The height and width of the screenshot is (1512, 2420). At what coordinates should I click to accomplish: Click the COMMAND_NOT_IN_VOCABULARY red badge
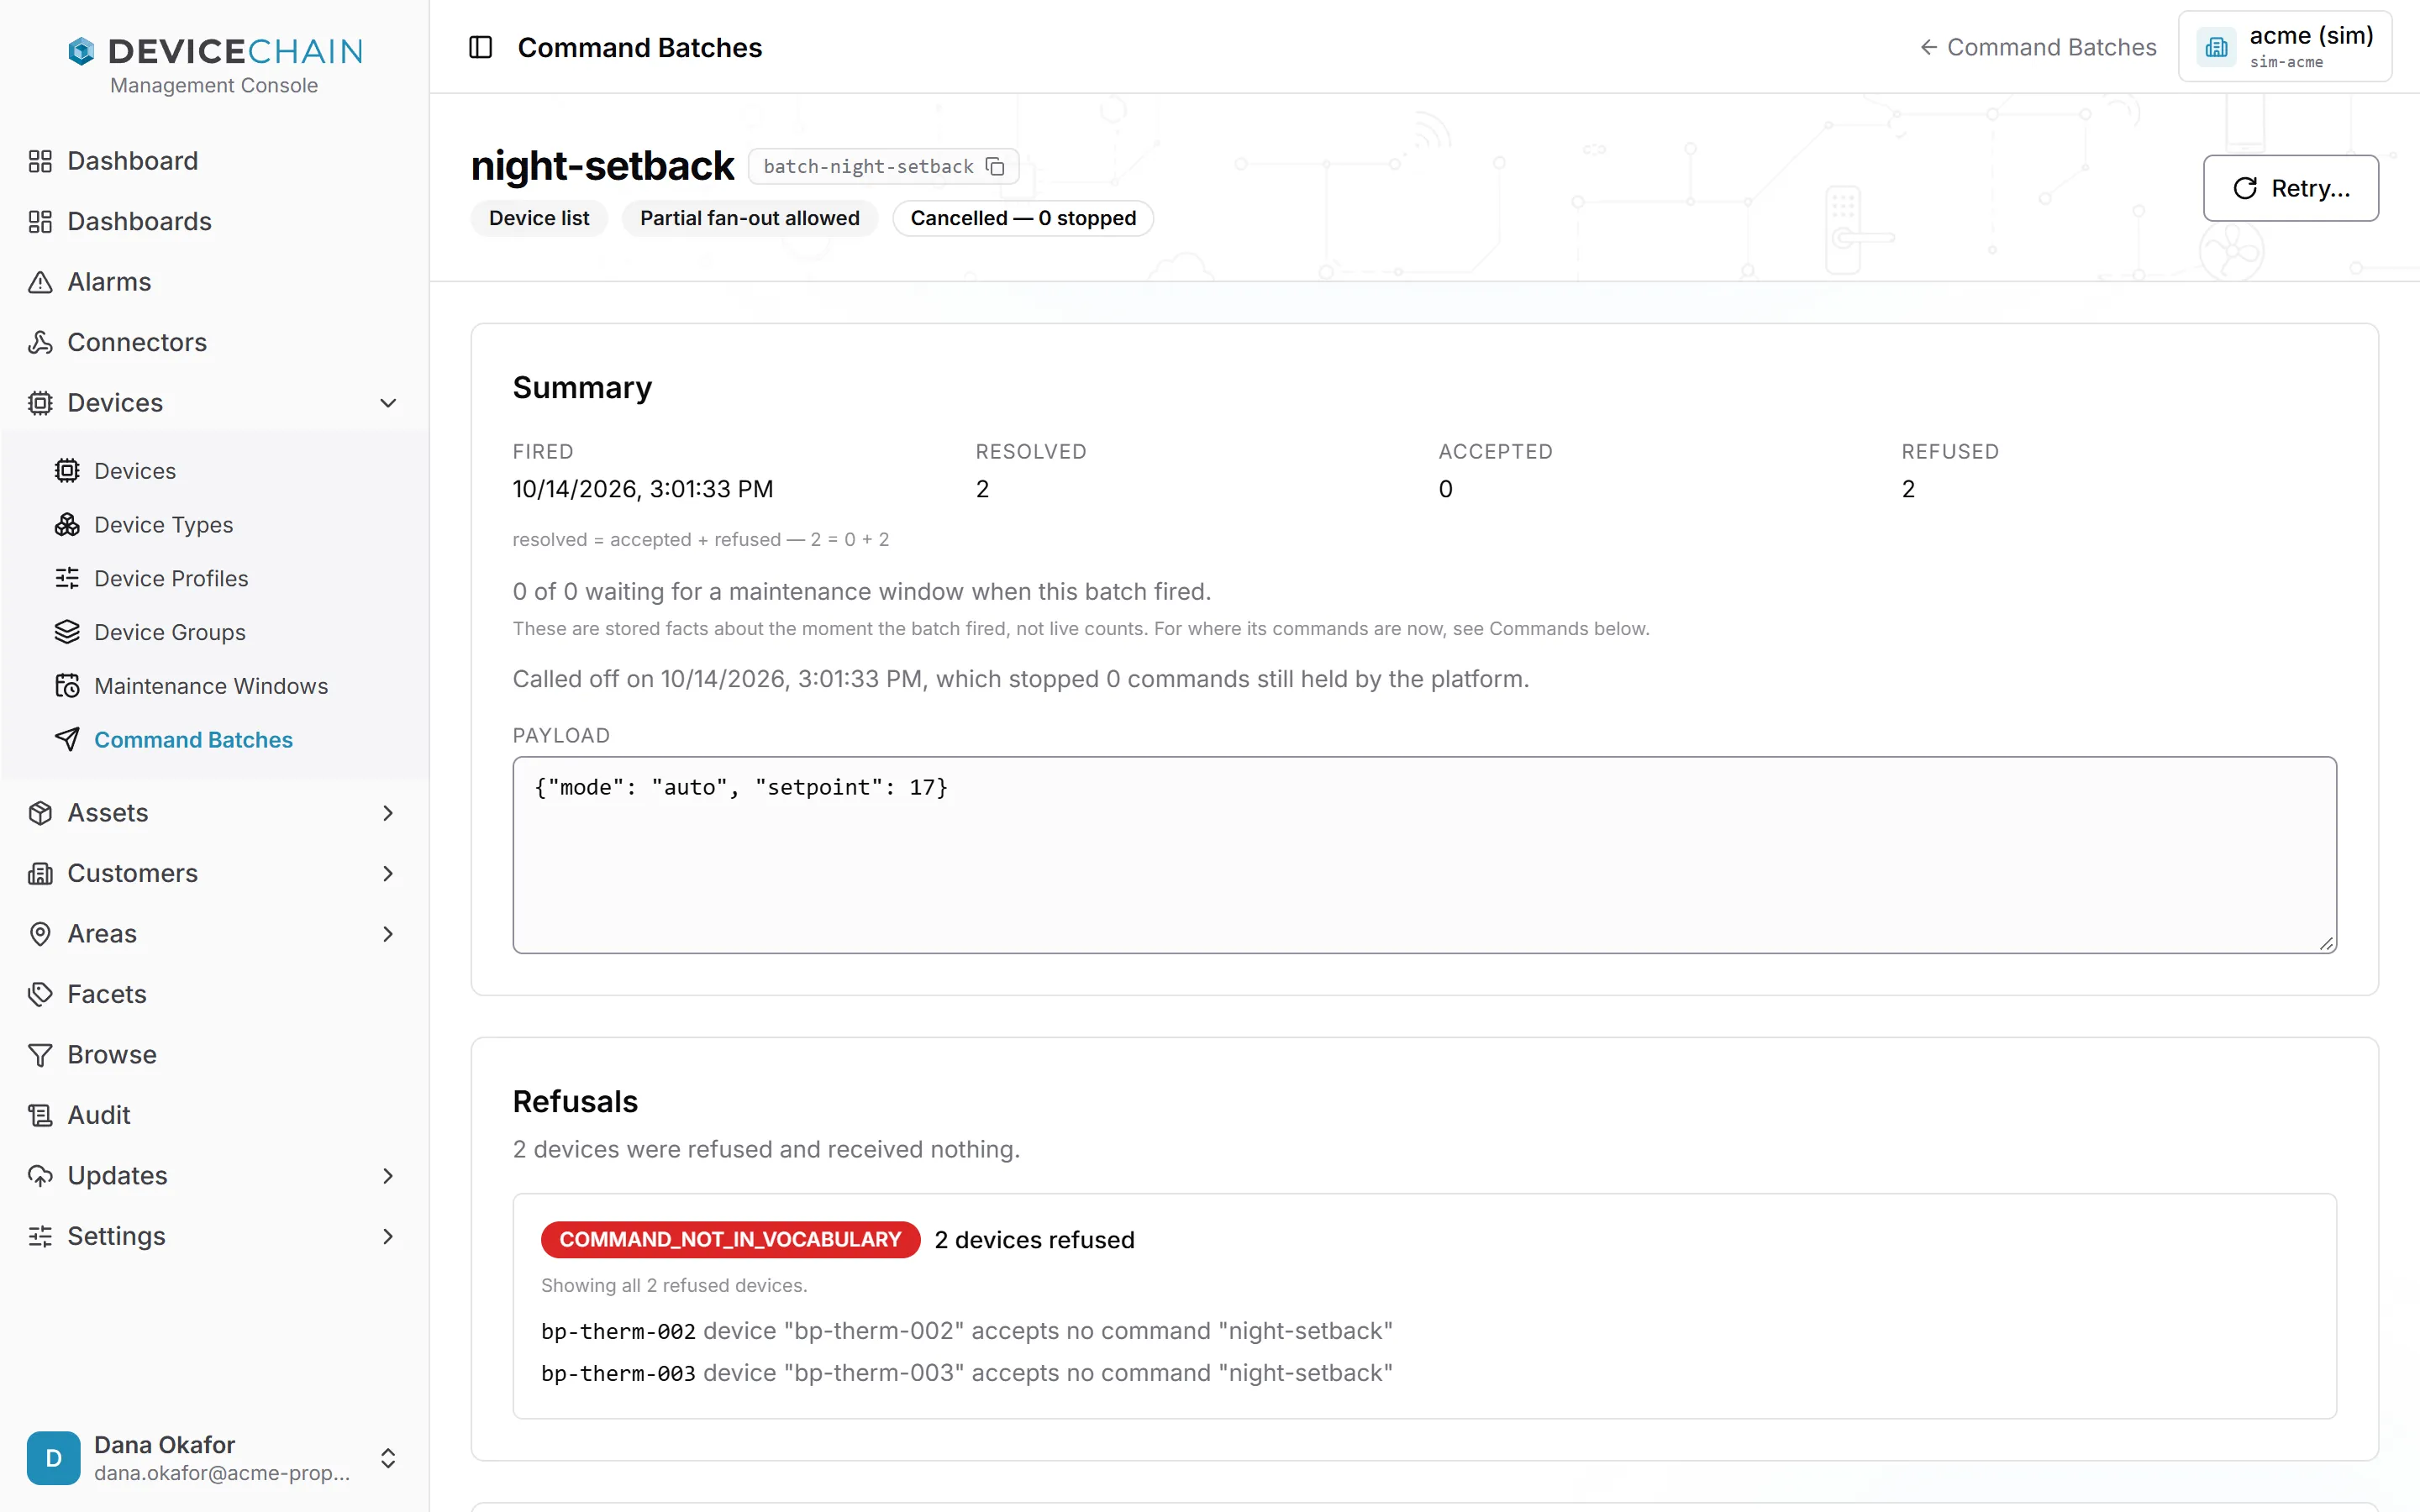[x=730, y=1239]
